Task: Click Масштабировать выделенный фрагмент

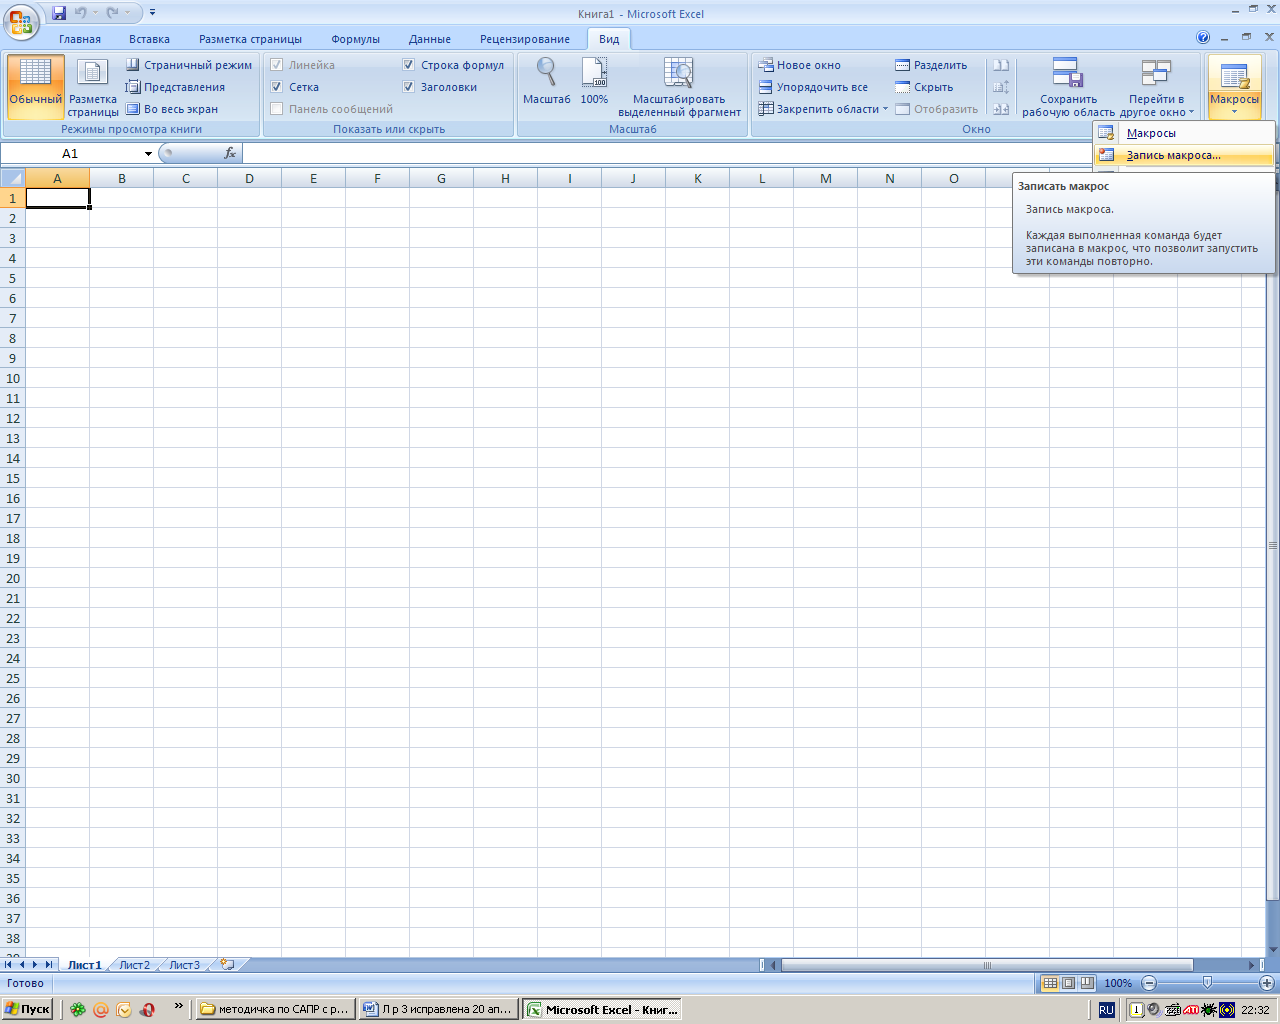Action: [x=679, y=87]
